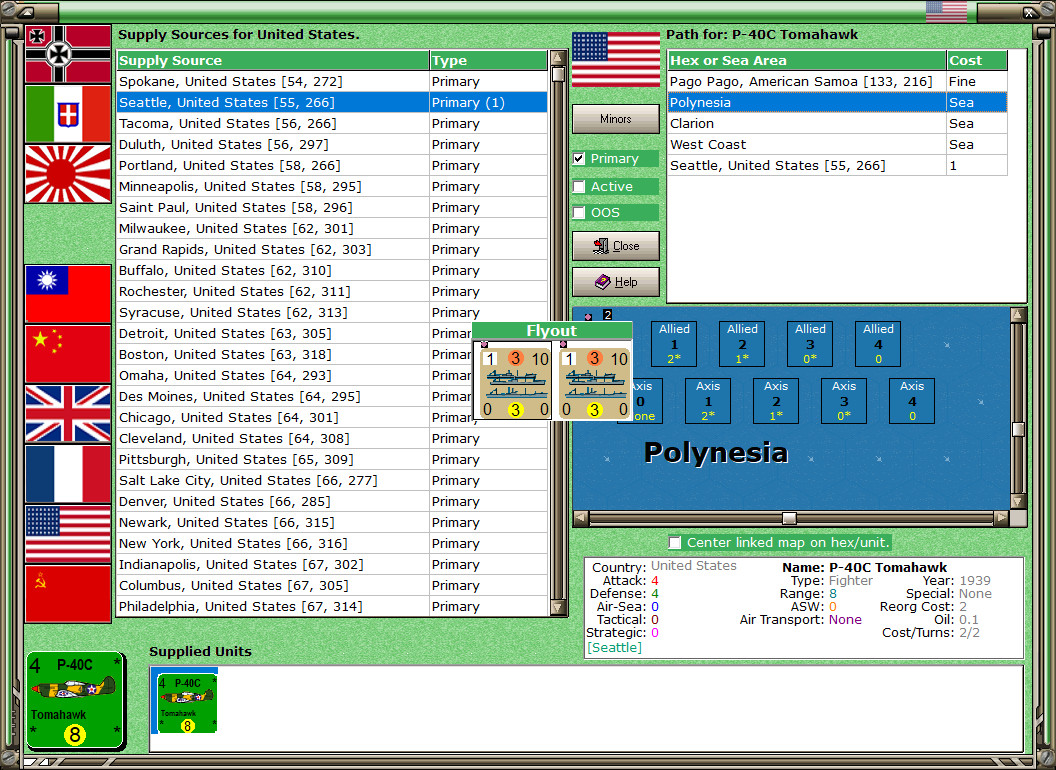Enable the Active checkbox

[579, 187]
